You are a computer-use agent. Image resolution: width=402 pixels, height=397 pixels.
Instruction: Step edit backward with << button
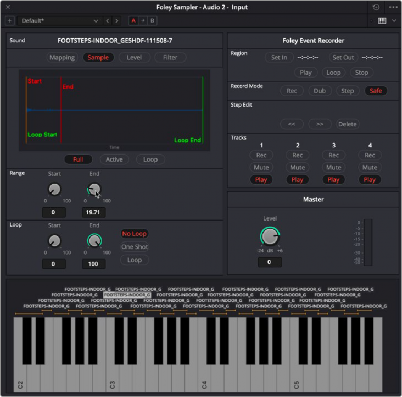tap(292, 124)
